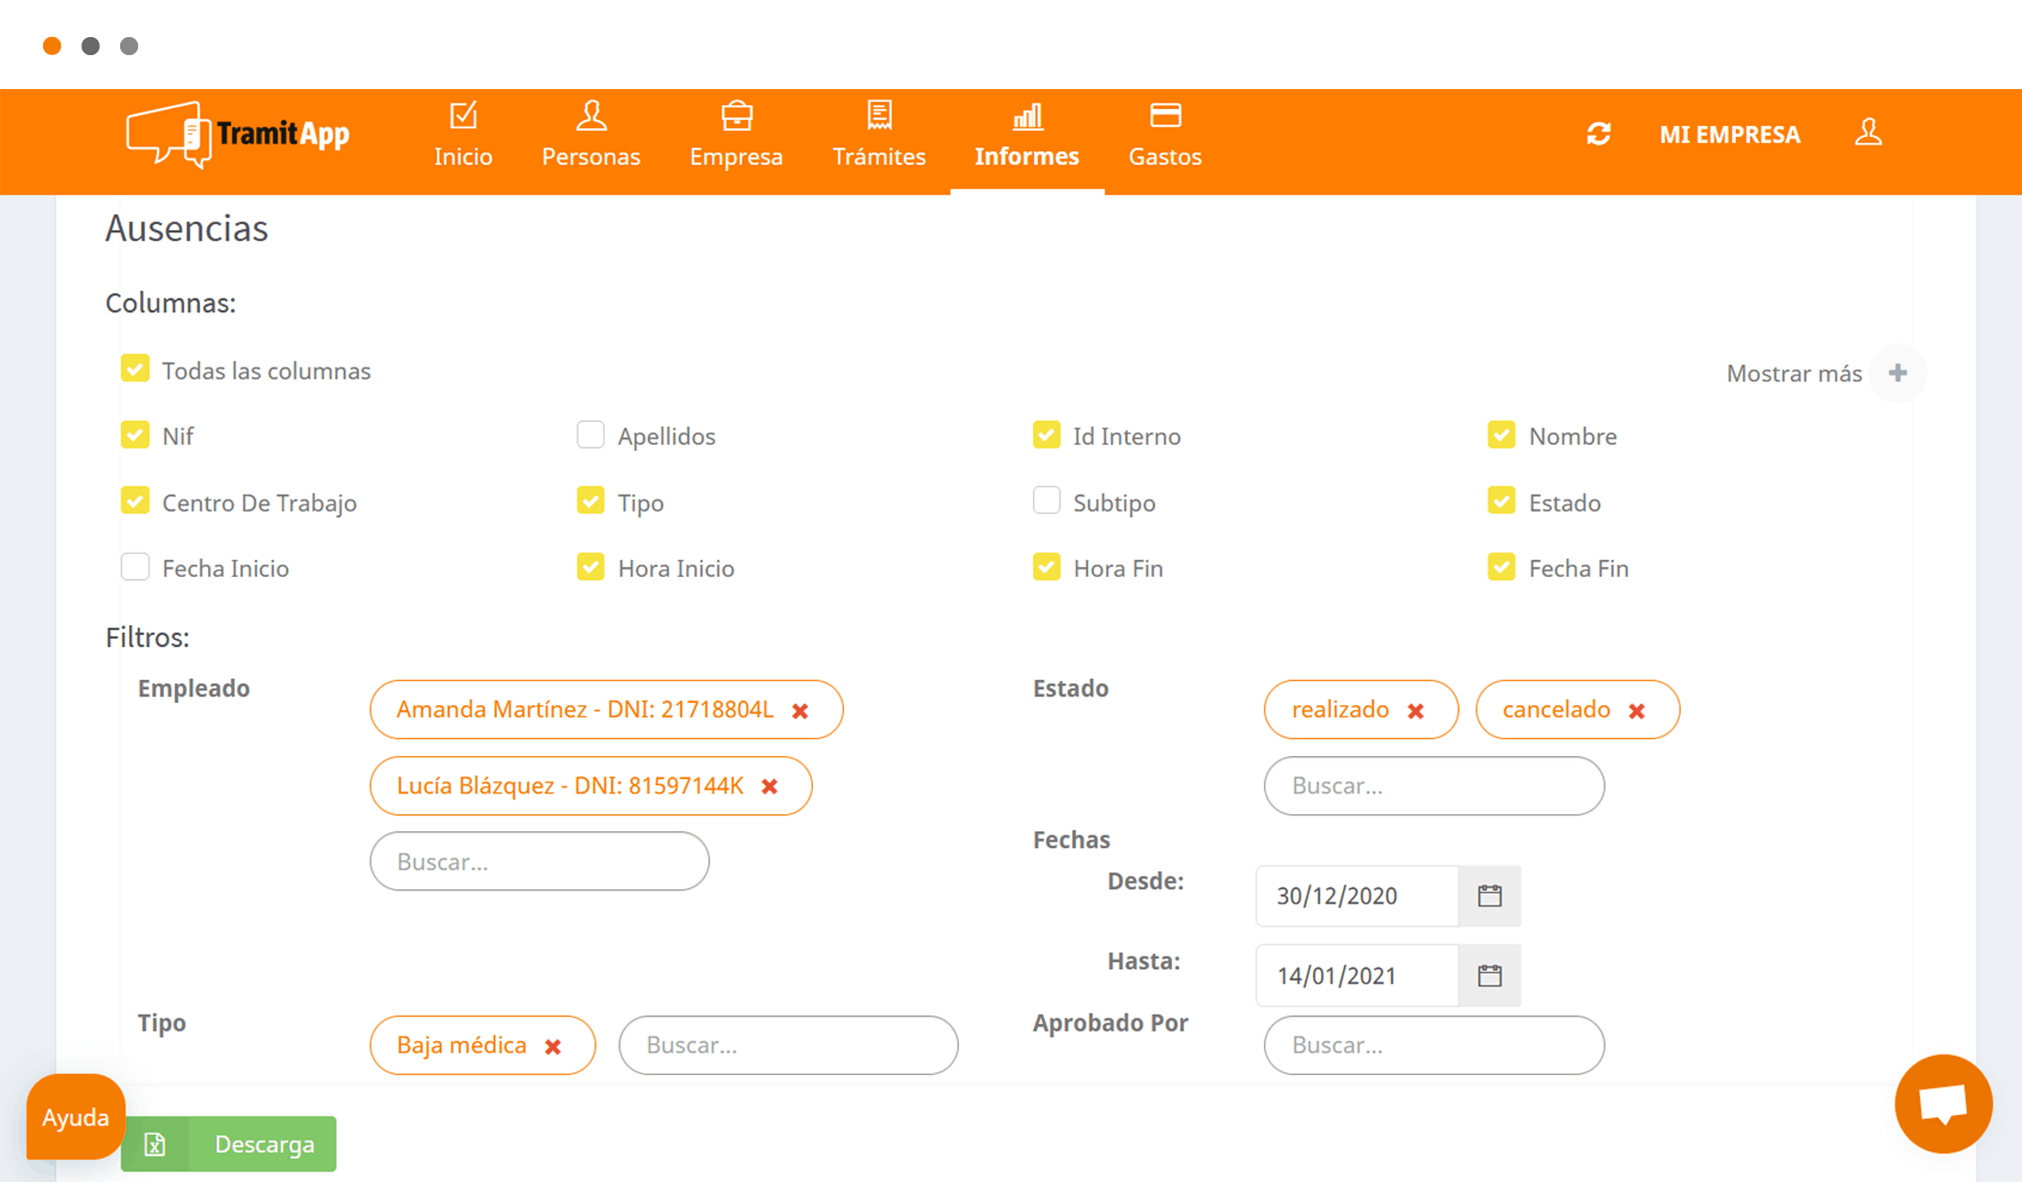Toggle the Hora Fin column

click(x=1046, y=567)
